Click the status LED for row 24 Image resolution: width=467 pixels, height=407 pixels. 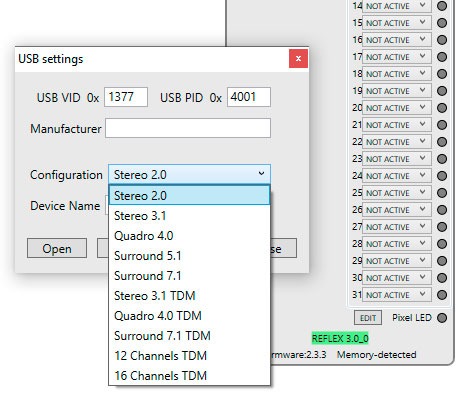[442, 176]
